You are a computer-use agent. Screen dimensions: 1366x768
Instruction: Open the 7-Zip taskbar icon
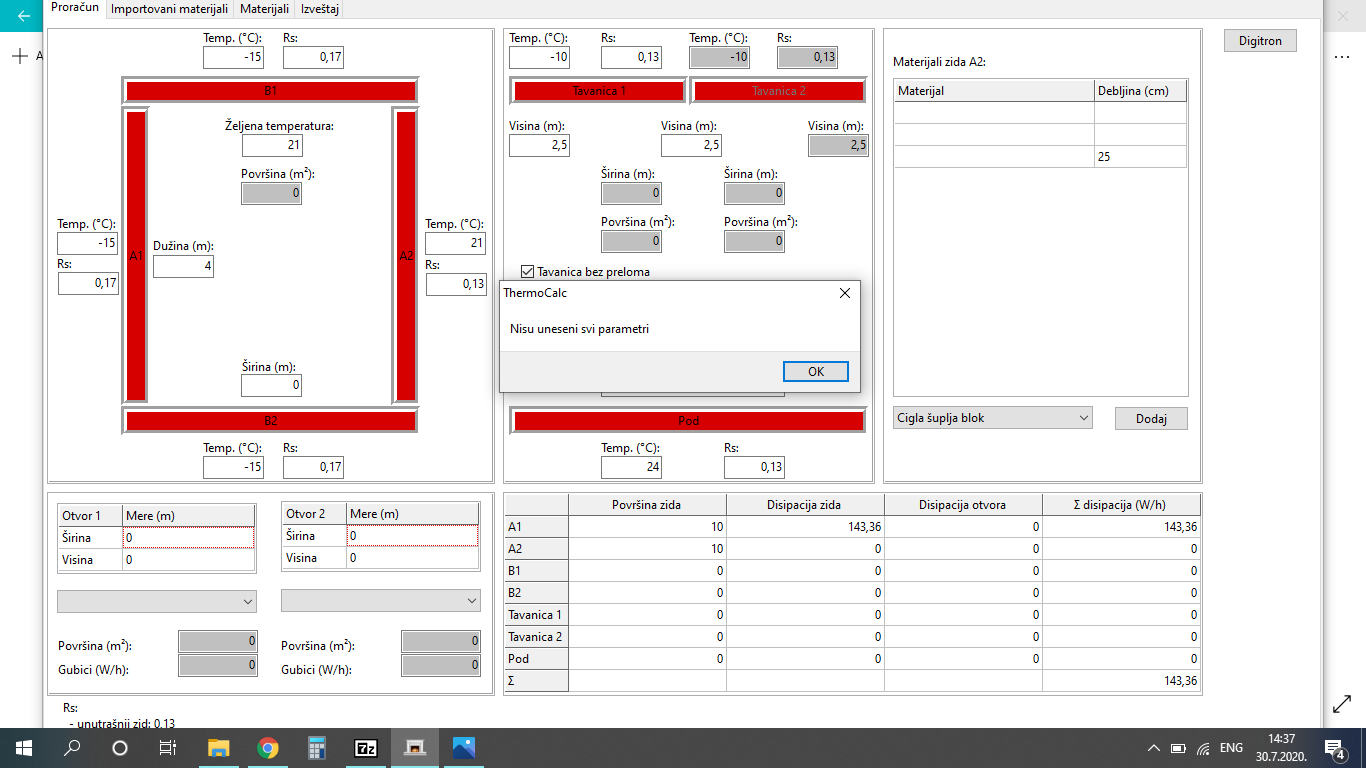click(366, 748)
